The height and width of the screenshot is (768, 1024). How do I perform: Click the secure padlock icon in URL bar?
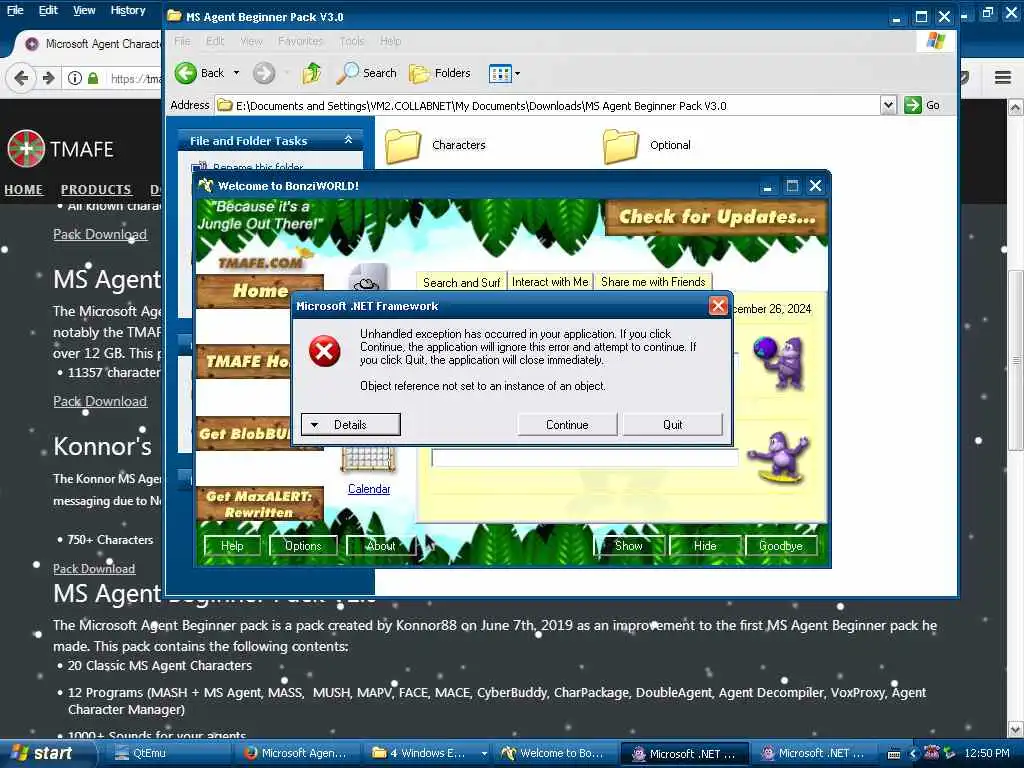point(93,78)
